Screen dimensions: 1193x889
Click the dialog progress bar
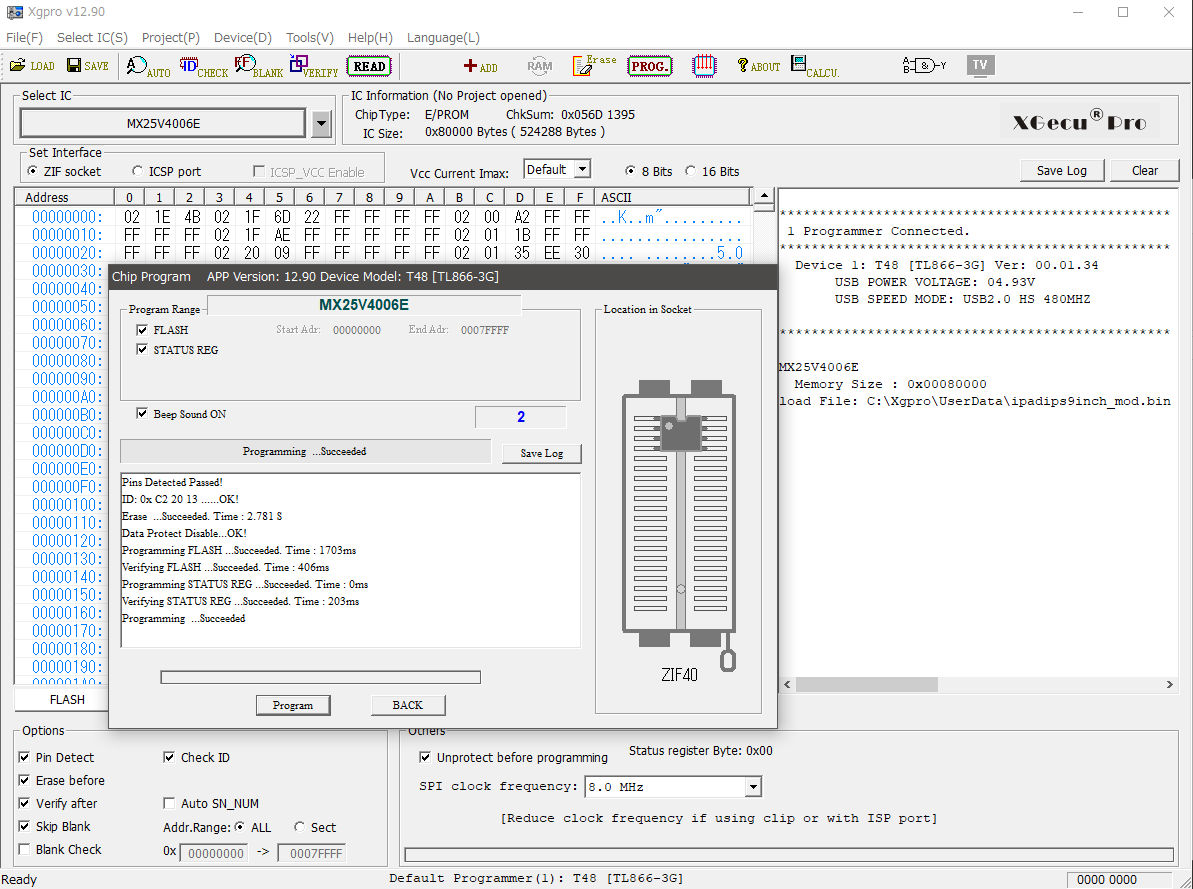[x=320, y=677]
